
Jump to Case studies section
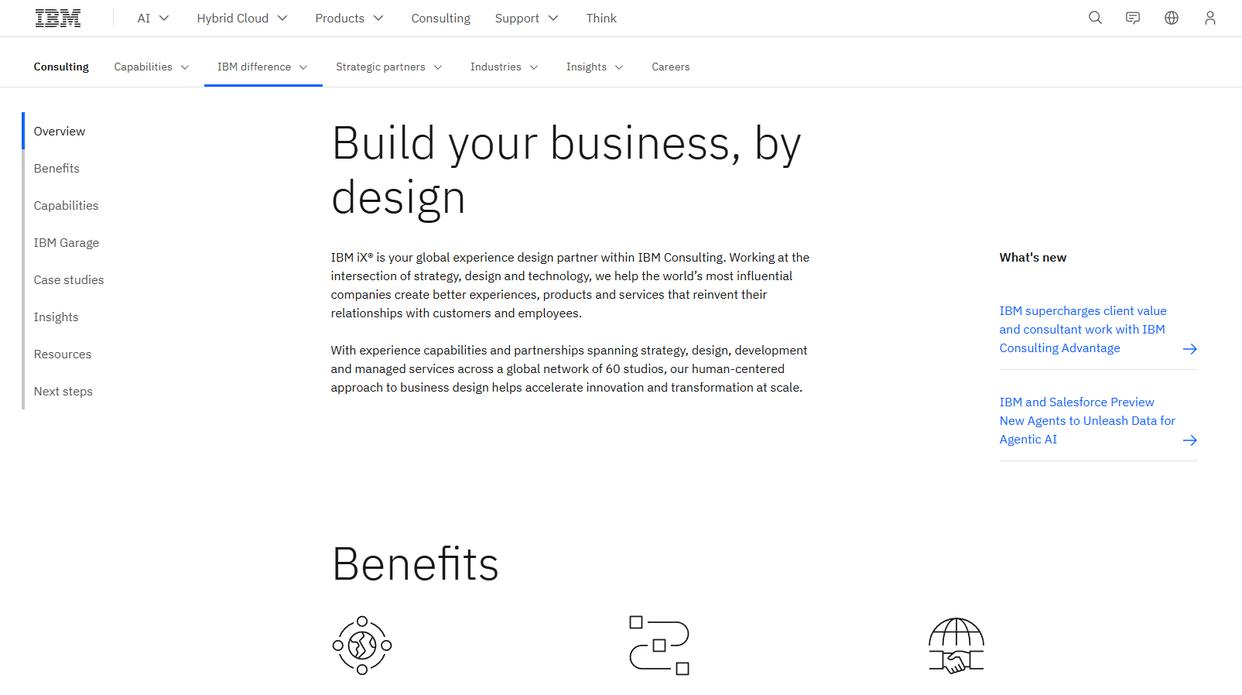coord(68,280)
